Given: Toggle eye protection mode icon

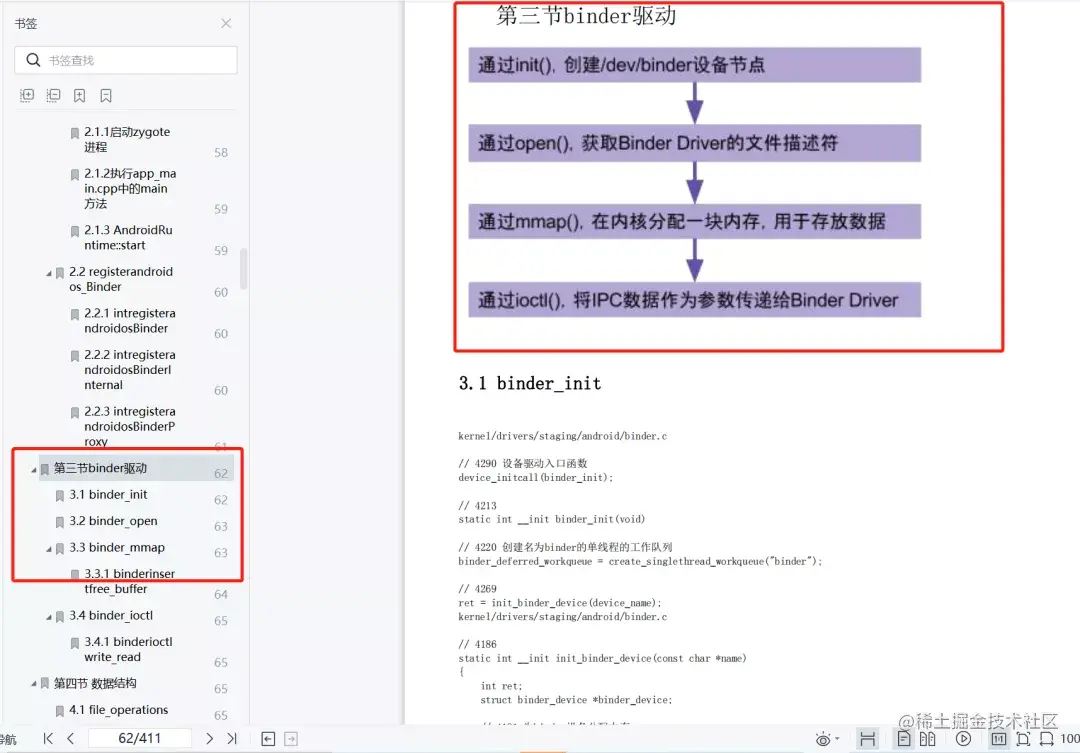Looking at the screenshot, I should [823, 739].
